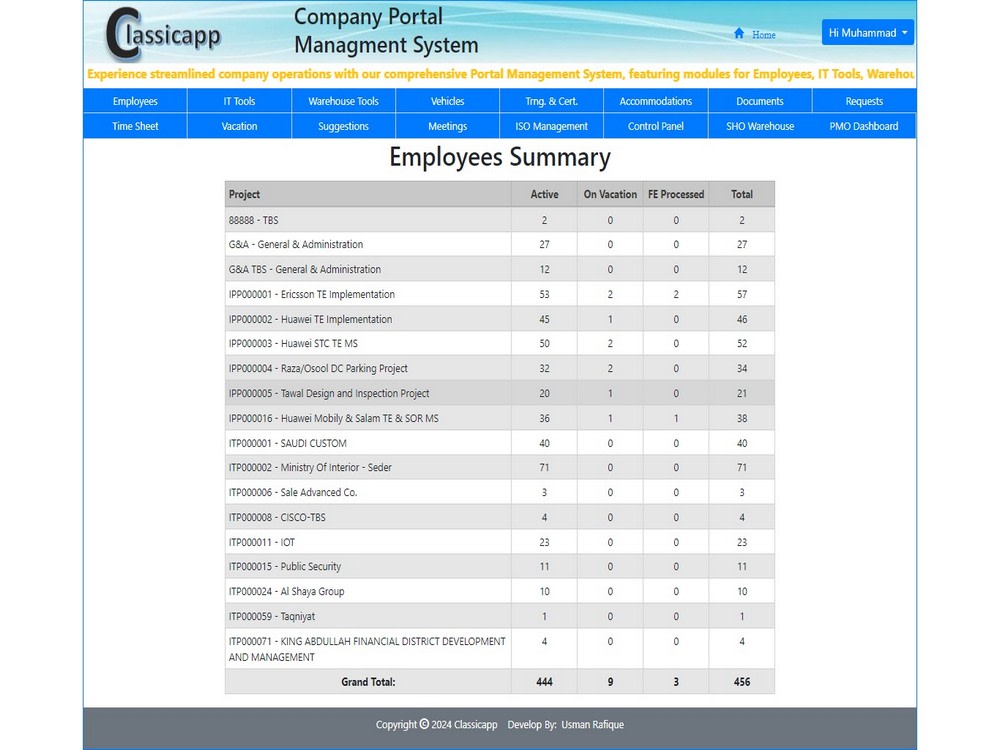Open the Suggestions menu
Viewport: 1000px width, 750px height.
tap(343, 126)
